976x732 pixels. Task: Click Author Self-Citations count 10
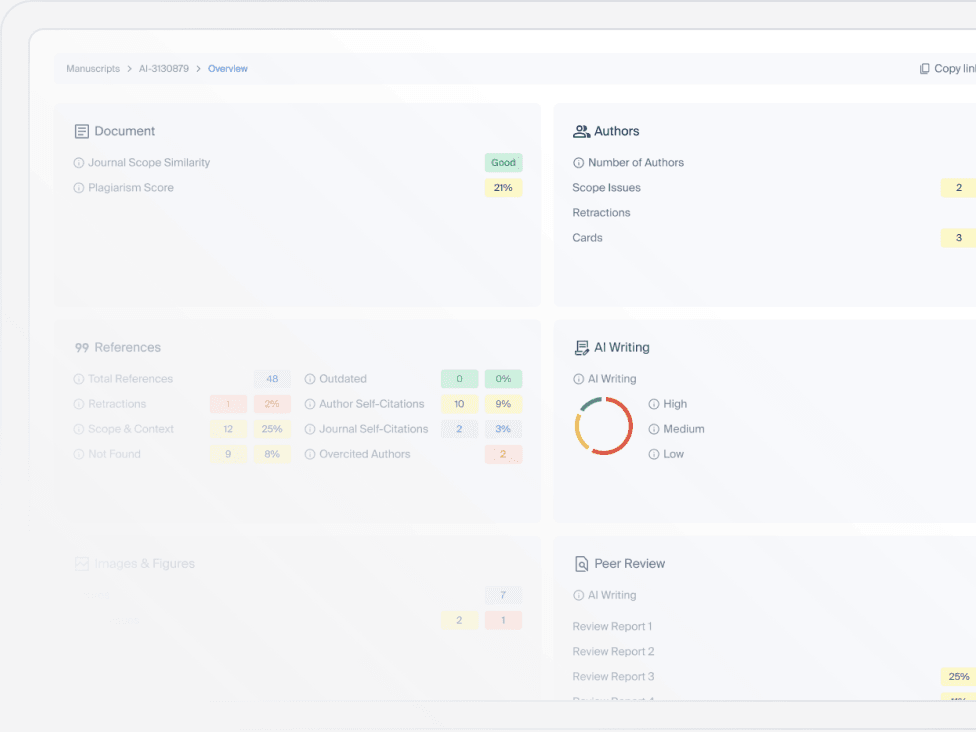(459, 404)
